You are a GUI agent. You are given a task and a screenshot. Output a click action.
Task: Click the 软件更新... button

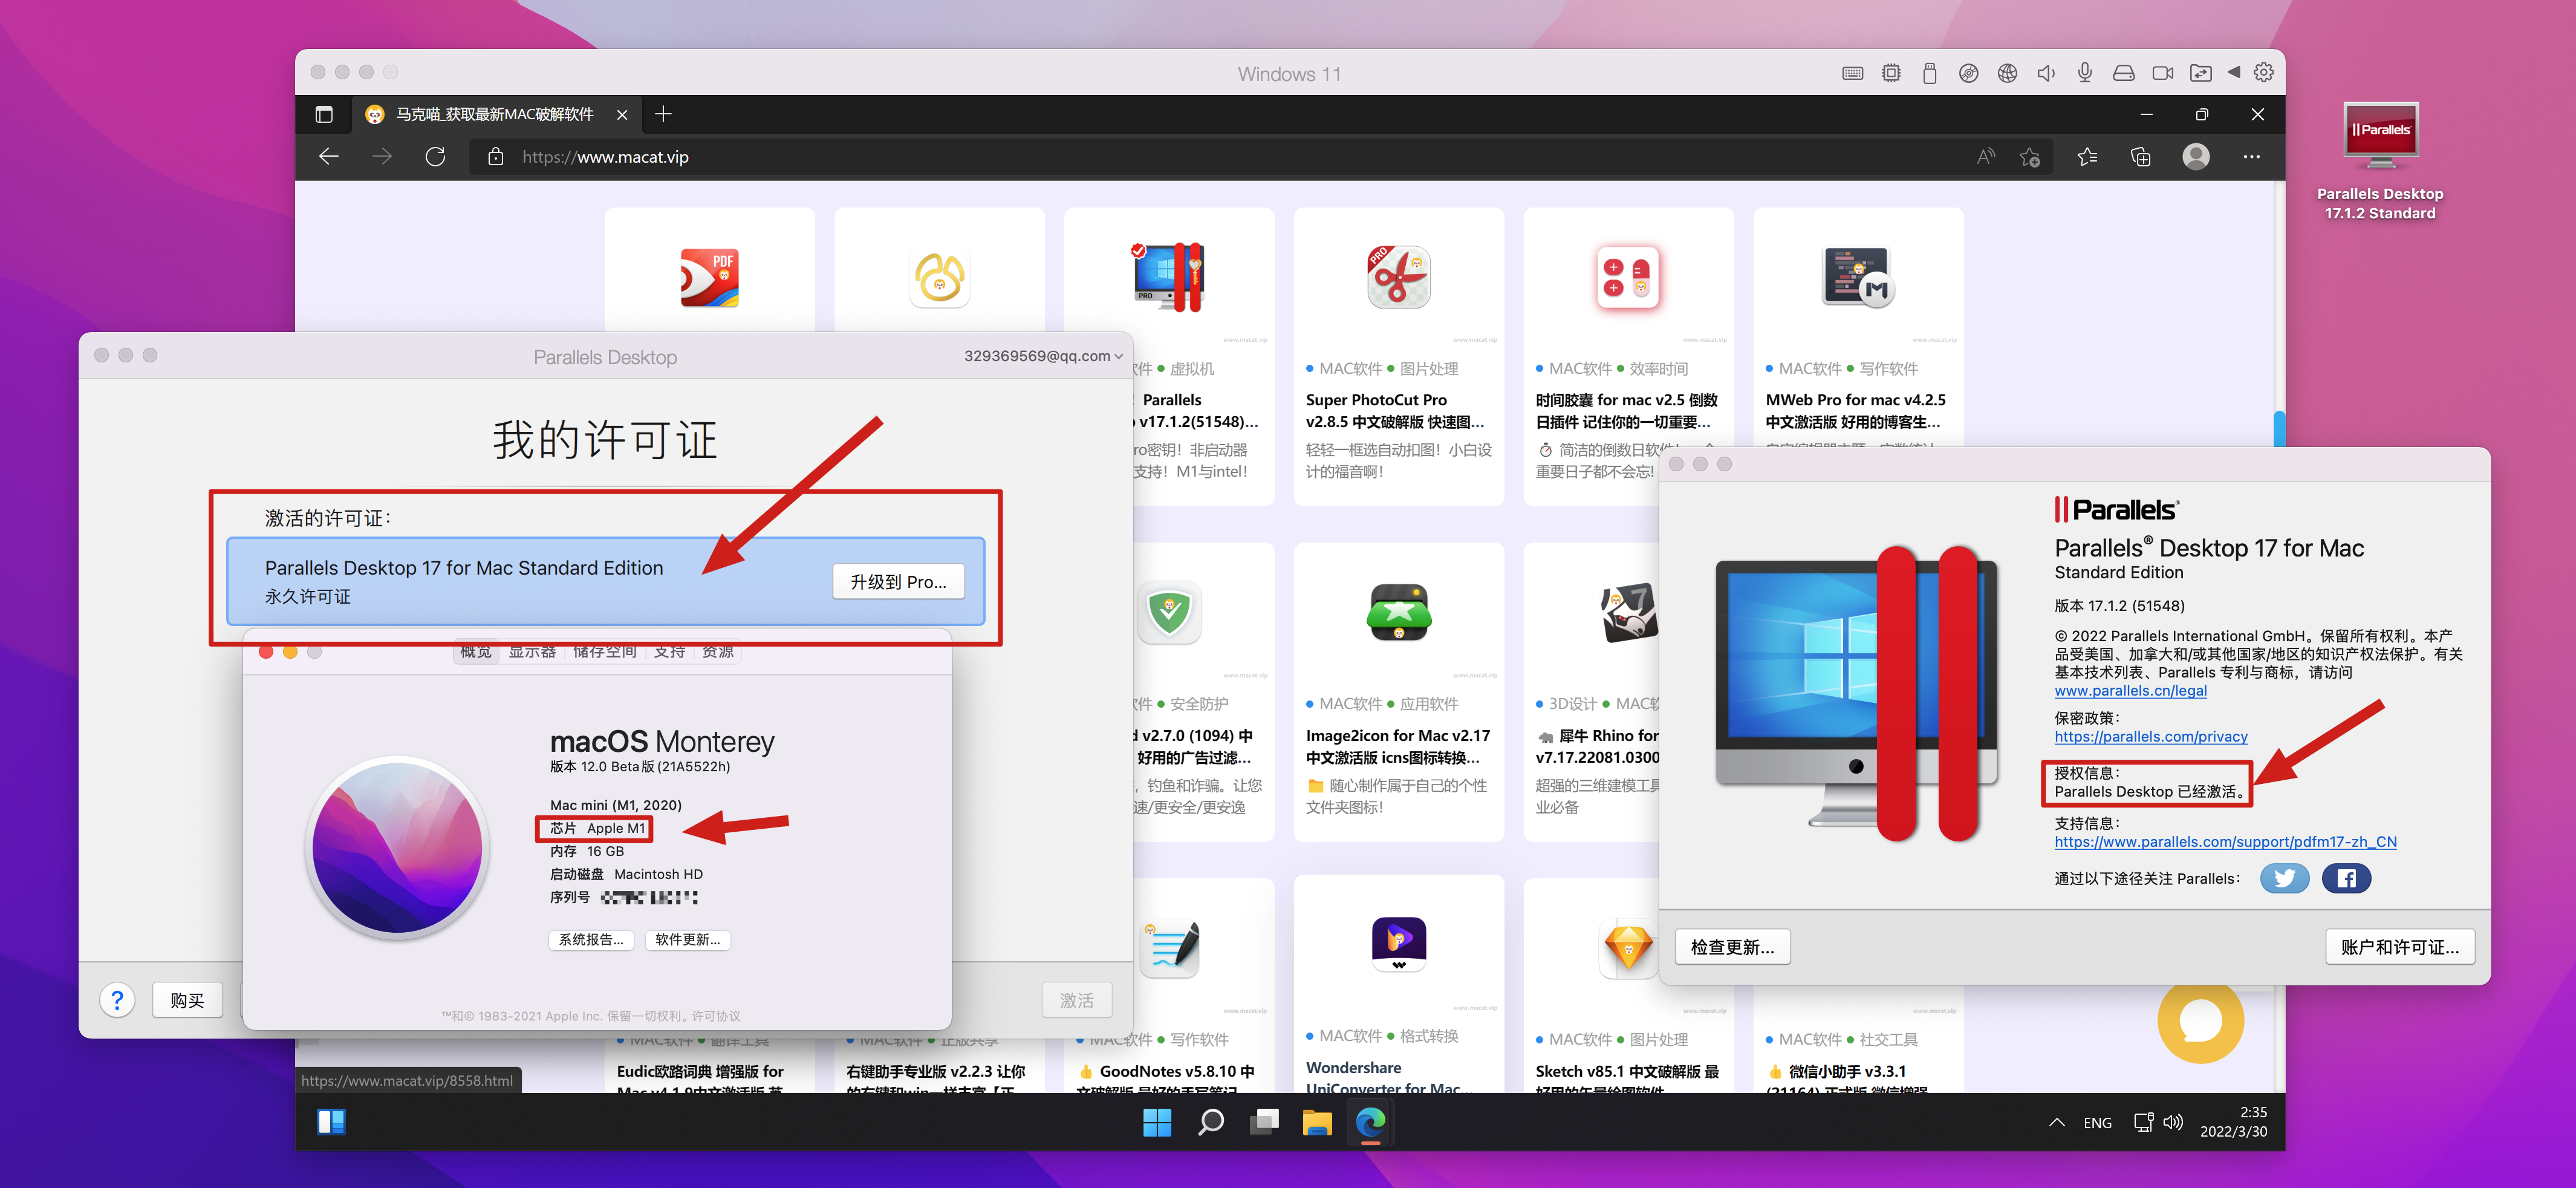pyautogui.click(x=688, y=940)
